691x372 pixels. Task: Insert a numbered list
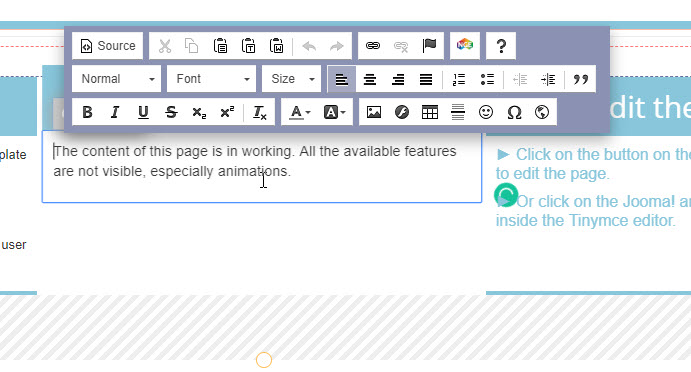click(x=459, y=79)
